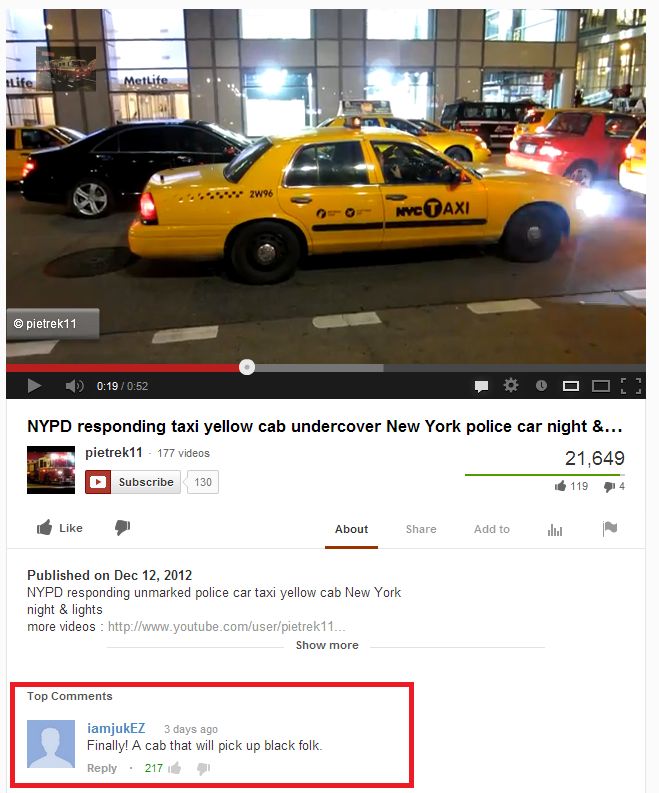
Task: Switch to small player size
Action: point(571,386)
